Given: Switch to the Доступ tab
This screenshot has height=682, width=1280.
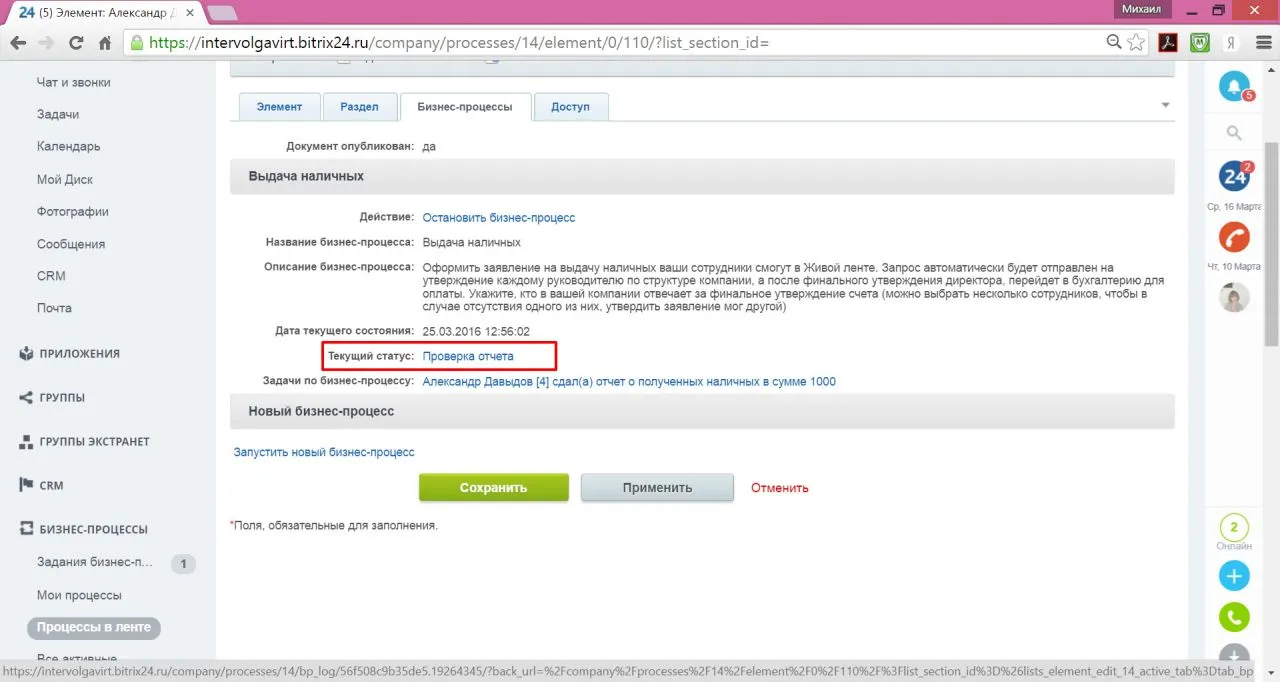Looking at the screenshot, I should [x=570, y=107].
